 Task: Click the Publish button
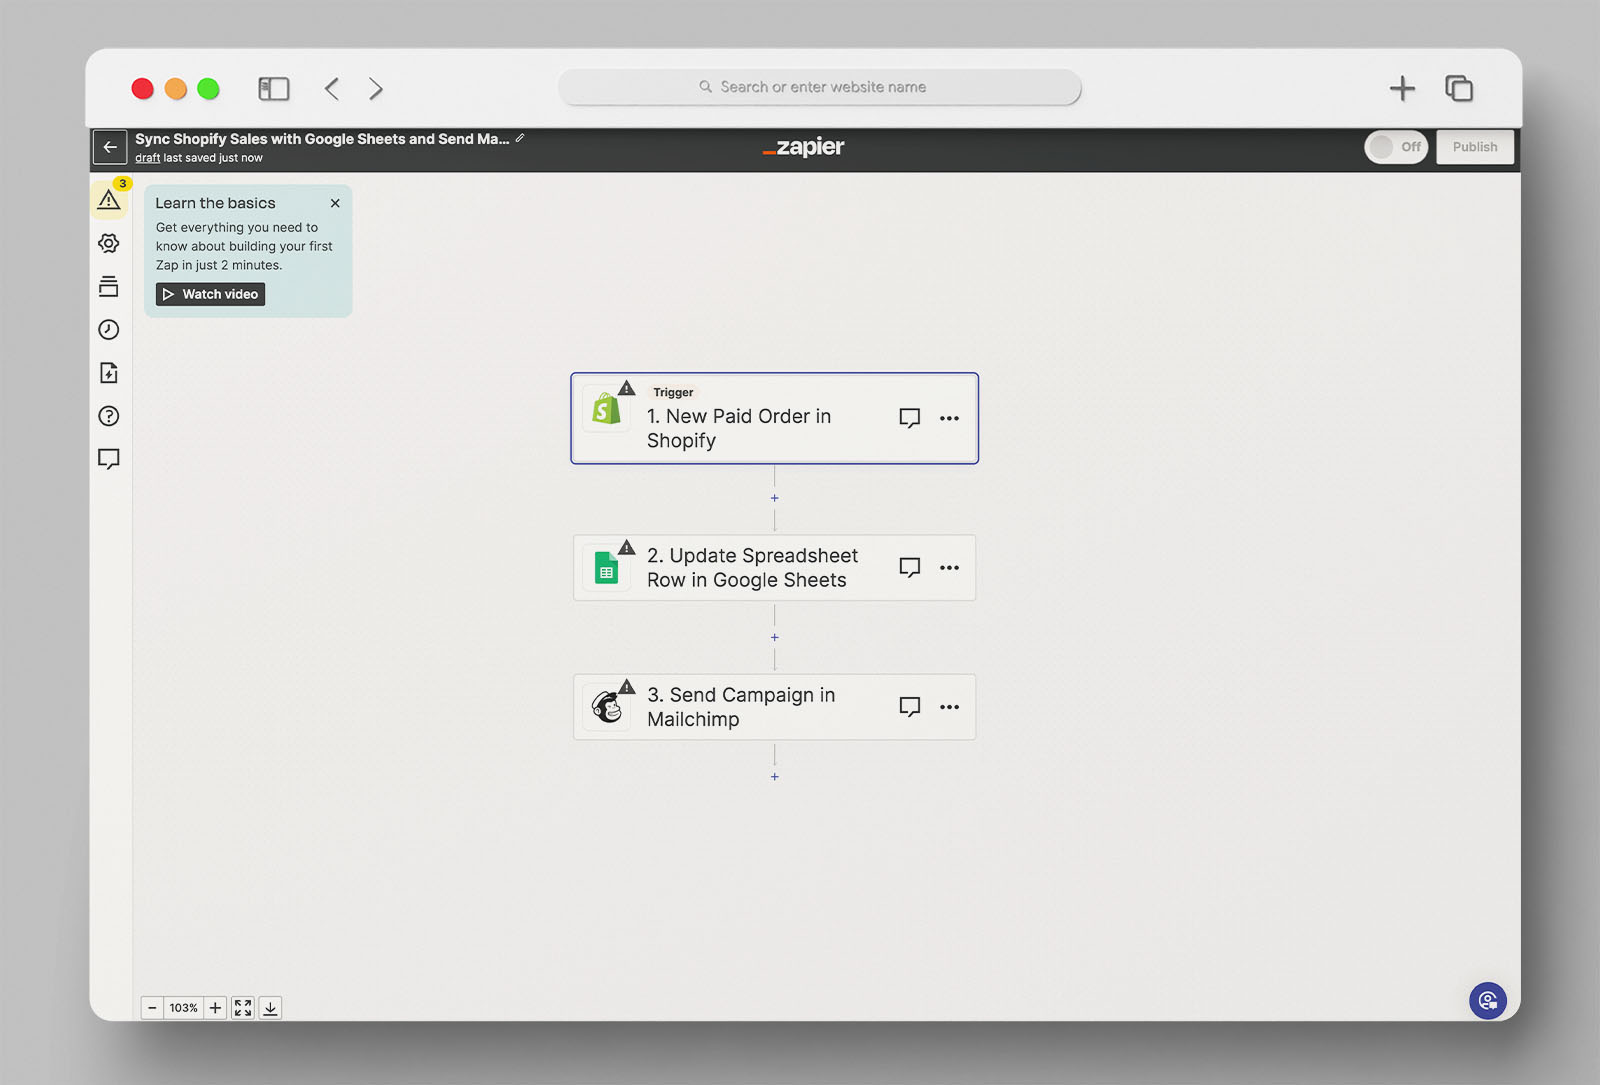(1475, 147)
